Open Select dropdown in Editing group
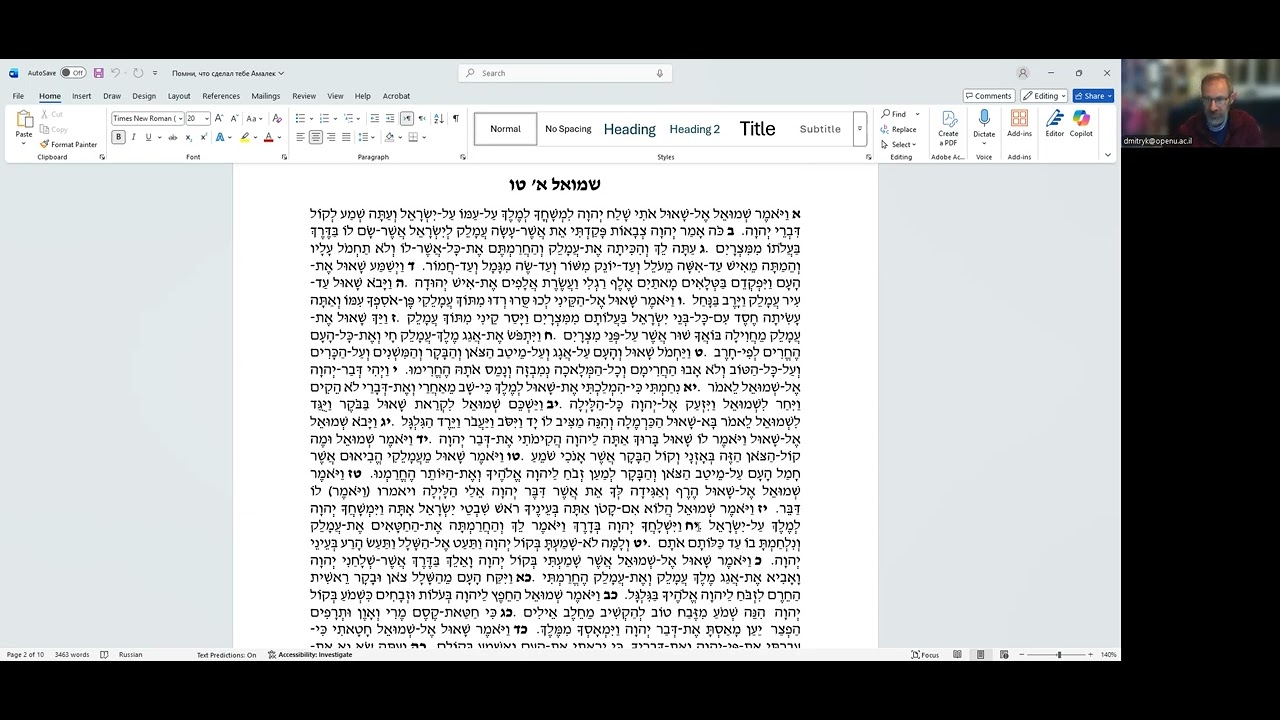This screenshot has height=720, width=1280. pos(900,144)
